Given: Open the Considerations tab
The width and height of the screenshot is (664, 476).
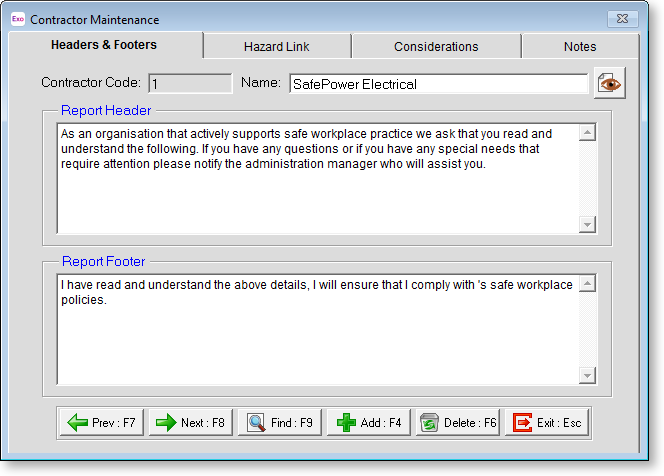Looking at the screenshot, I should pos(436,47).
